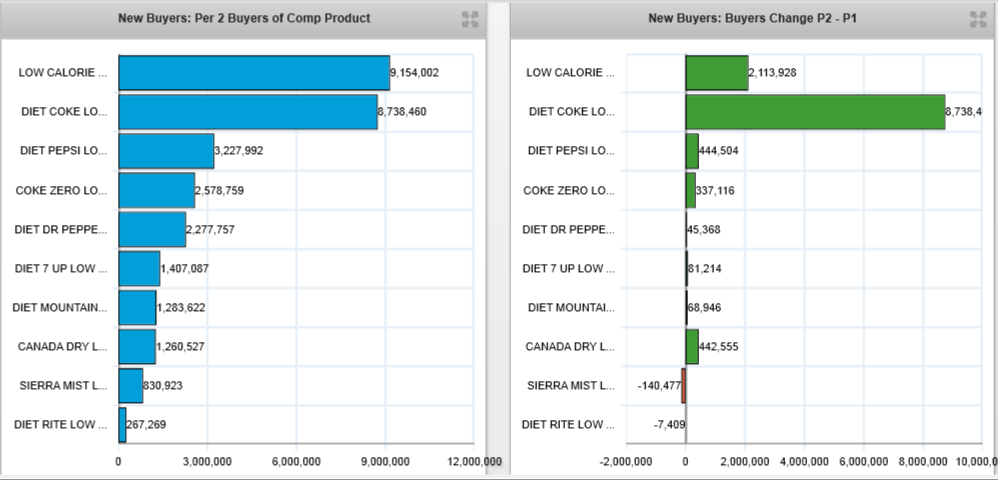Click the blue SIERRA MIST bar showing 830,923
This screenshot has width=998, height=481.
131,385
